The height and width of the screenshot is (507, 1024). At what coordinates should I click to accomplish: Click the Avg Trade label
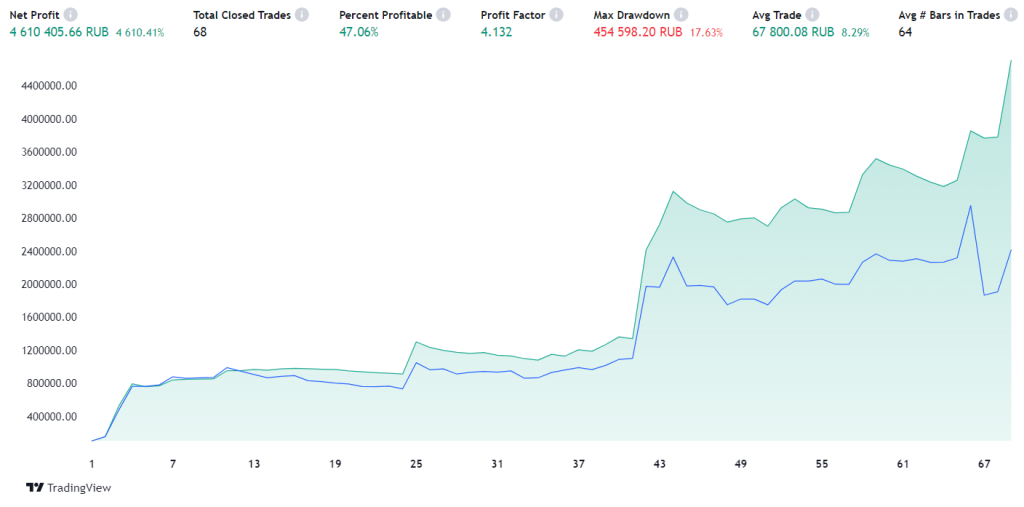tap(777, 15)
